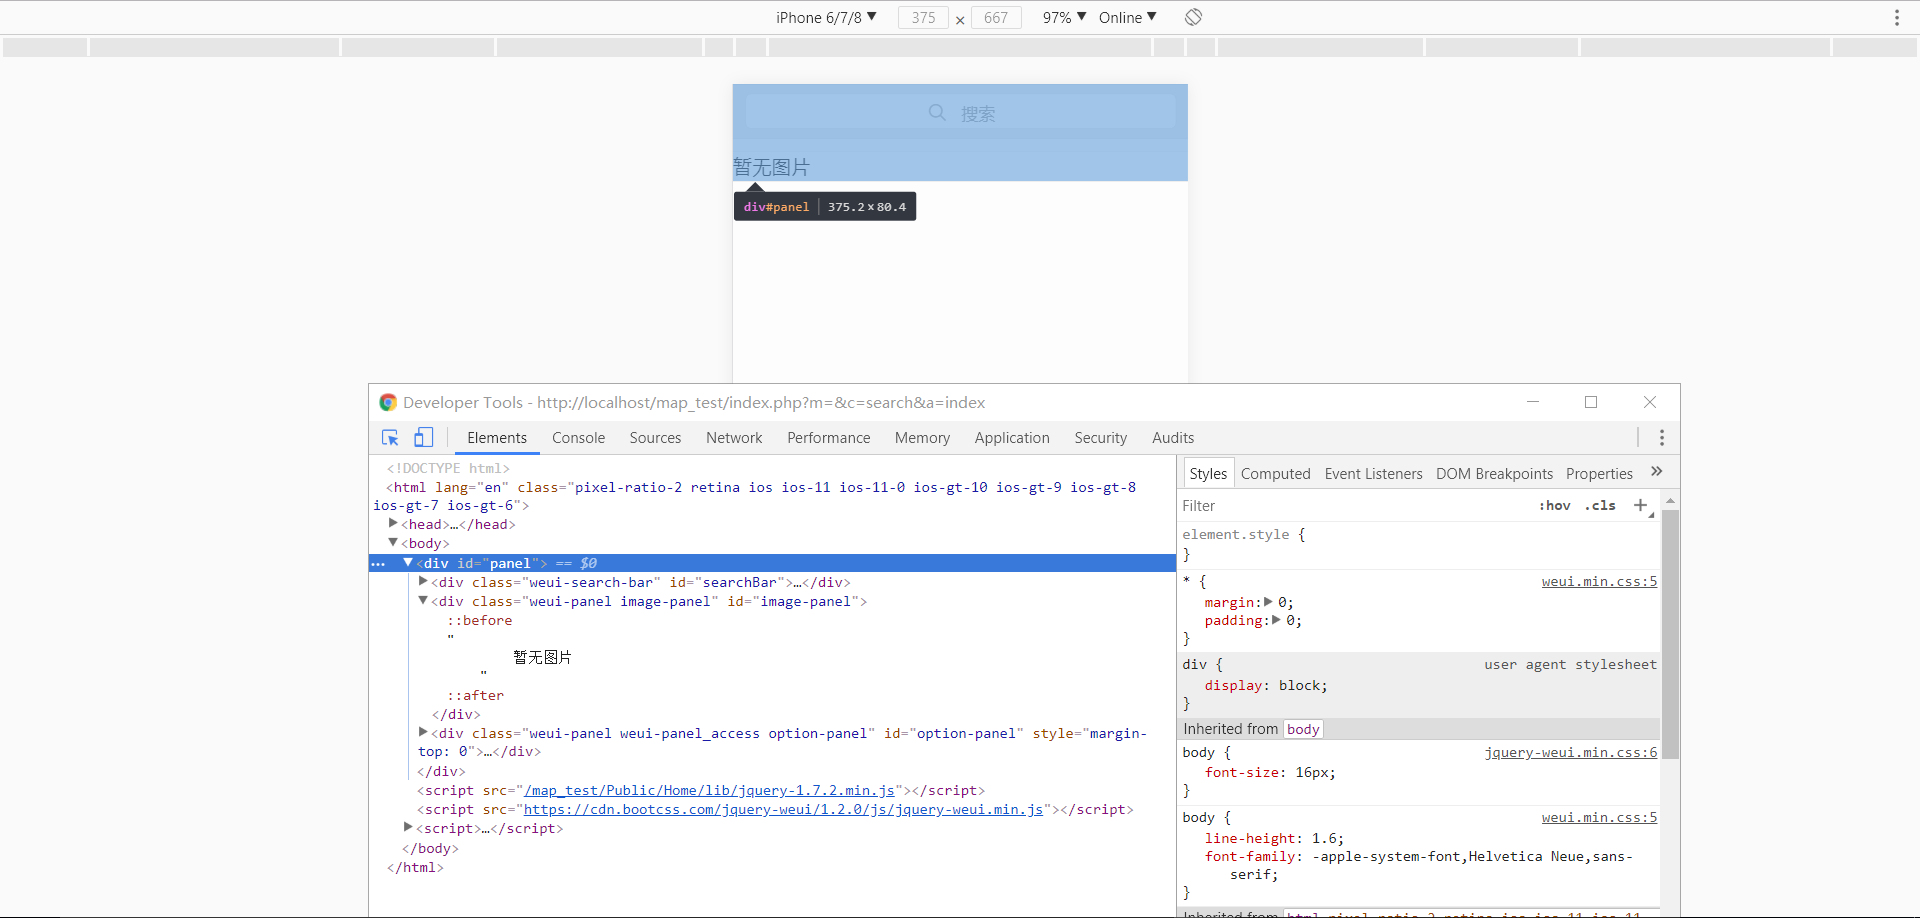Screen dimensions: 1920x918
Task: Click the Styles Filter input field
Action: tap(1355, 506)
